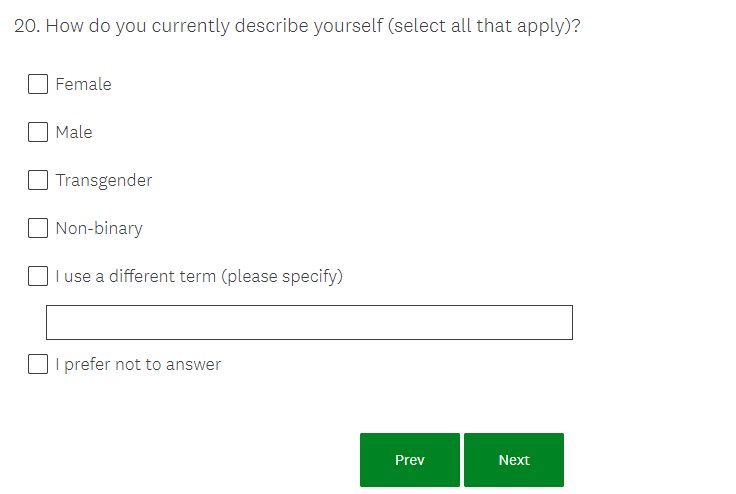Click the '20.' question number
736x494 pixels.
(27, 25)
